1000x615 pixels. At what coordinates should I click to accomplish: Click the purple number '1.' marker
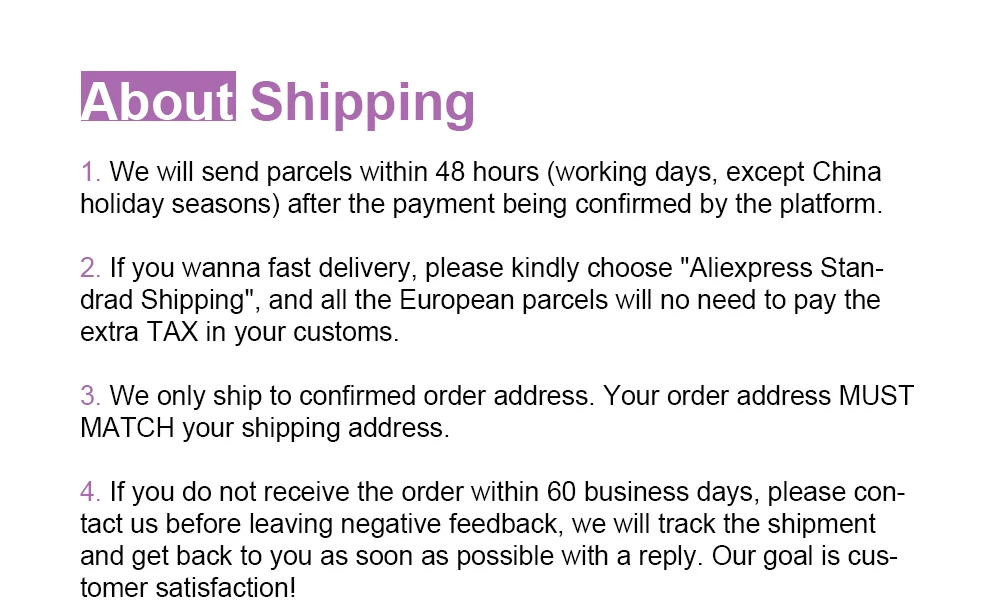coord(90,172)
